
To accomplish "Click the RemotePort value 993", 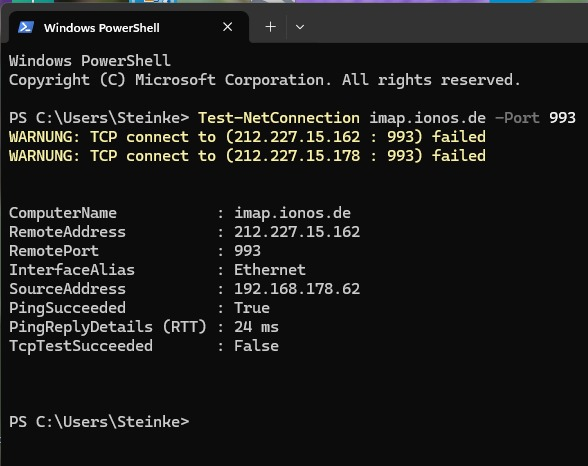I will pos(248,251).
